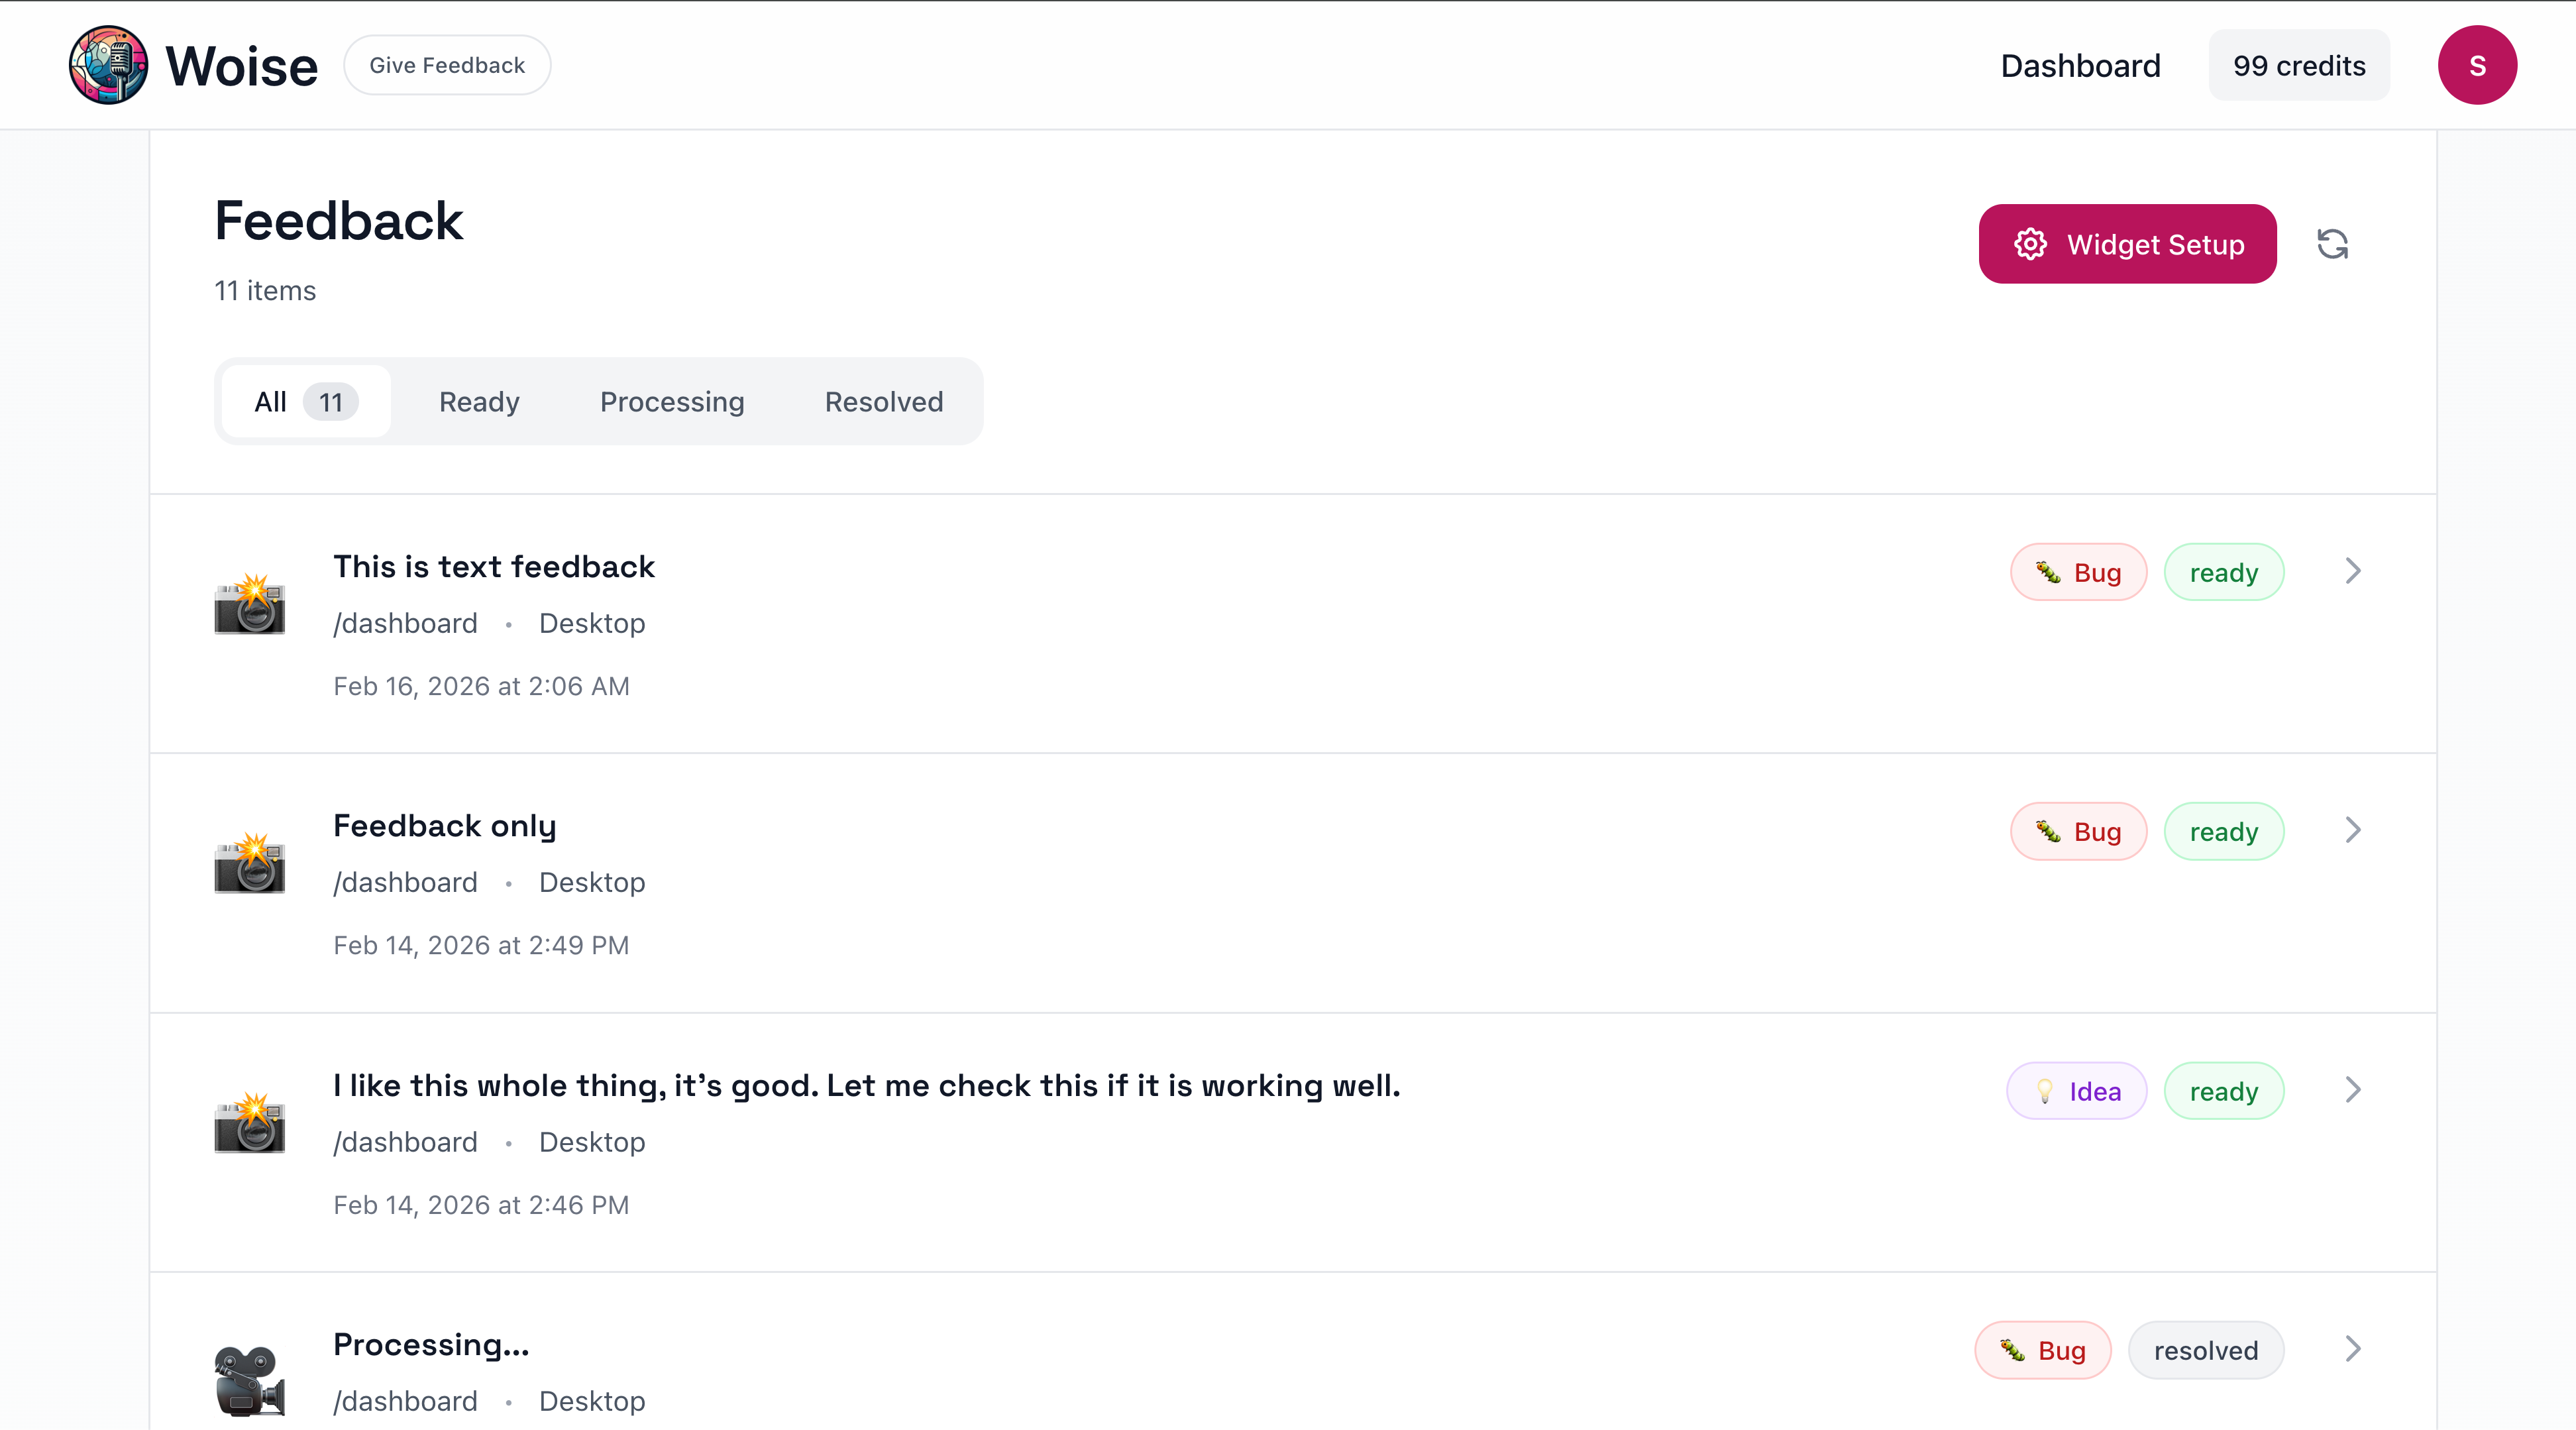Viewport: 2576px width, 1430px height.
Task: Select the Bug badge on 'This is text feedback'
Action: click(2078, 572)
